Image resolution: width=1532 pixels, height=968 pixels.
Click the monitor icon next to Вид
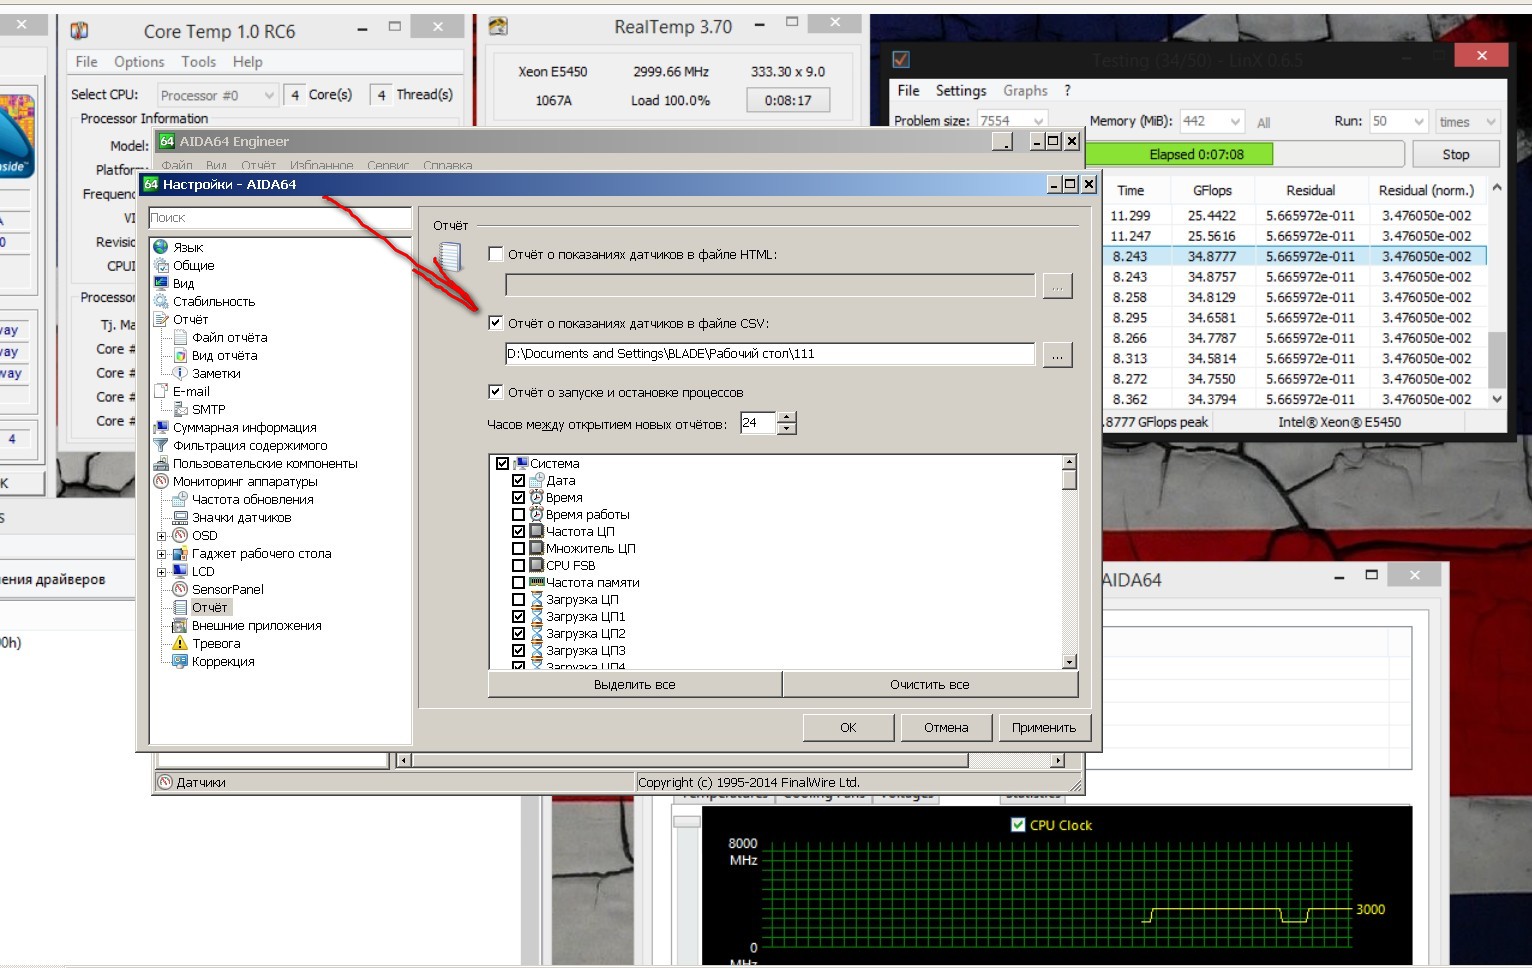(x=161, y=283)
